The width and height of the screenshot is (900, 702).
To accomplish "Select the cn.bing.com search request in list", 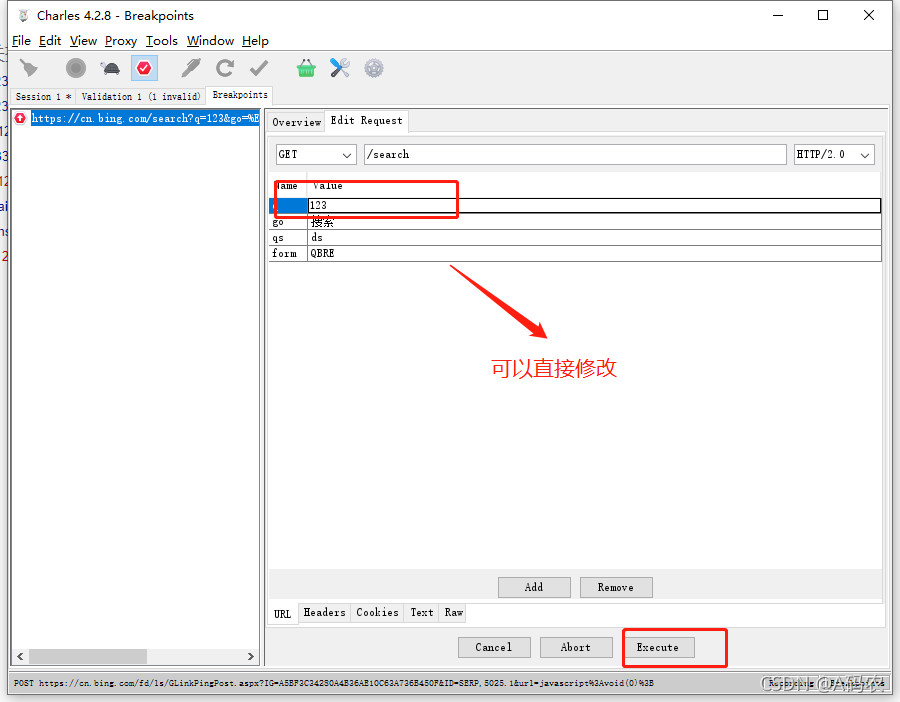I will [x=145, y=118].
